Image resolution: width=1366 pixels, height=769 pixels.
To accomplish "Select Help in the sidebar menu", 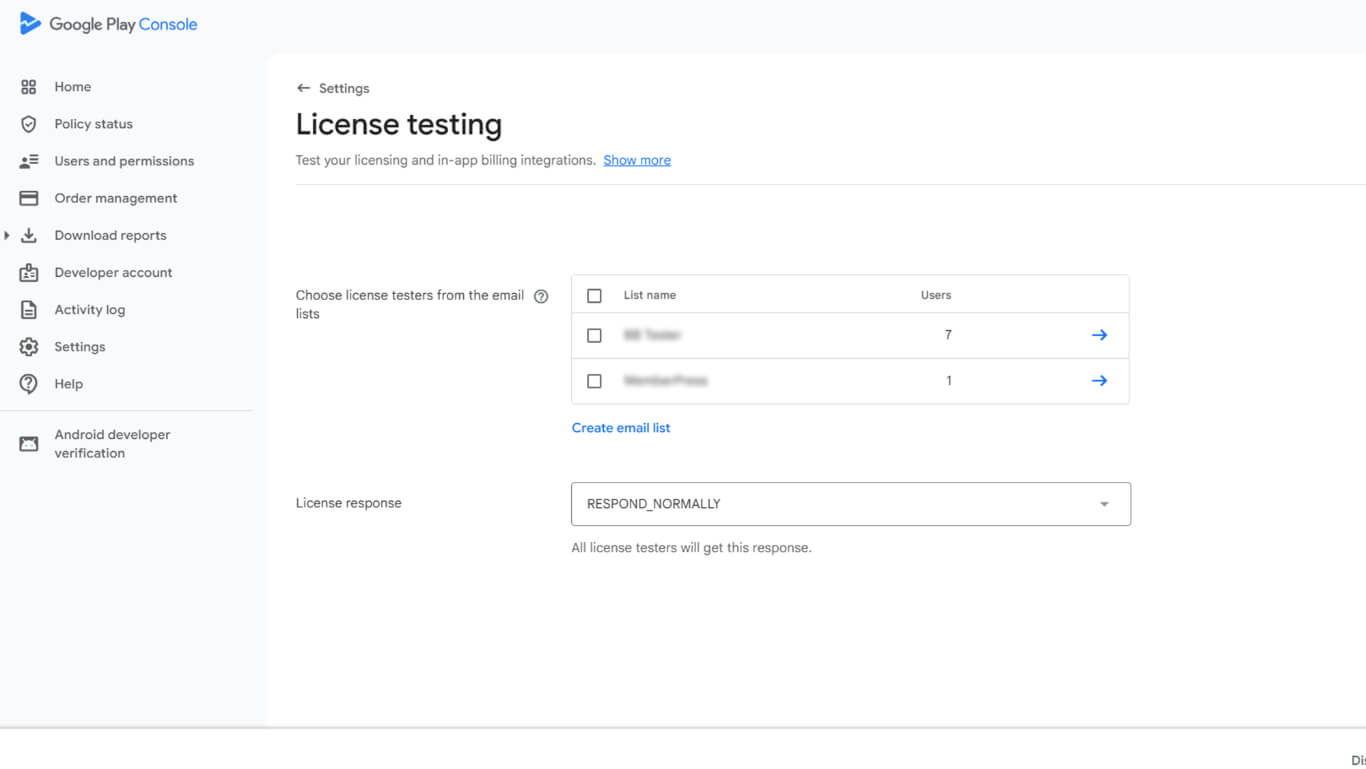I will [68, 384].
